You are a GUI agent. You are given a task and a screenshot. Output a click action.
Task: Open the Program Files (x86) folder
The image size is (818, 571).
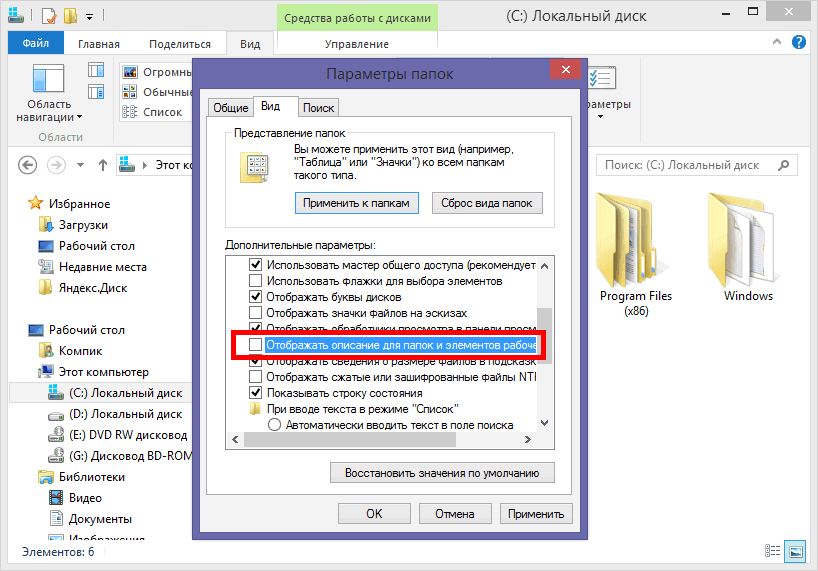pos(635,256)
